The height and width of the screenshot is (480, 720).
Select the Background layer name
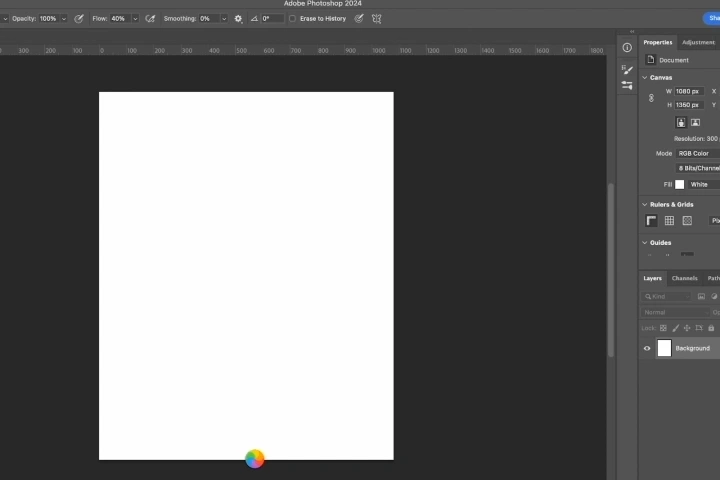pos(692,349)
